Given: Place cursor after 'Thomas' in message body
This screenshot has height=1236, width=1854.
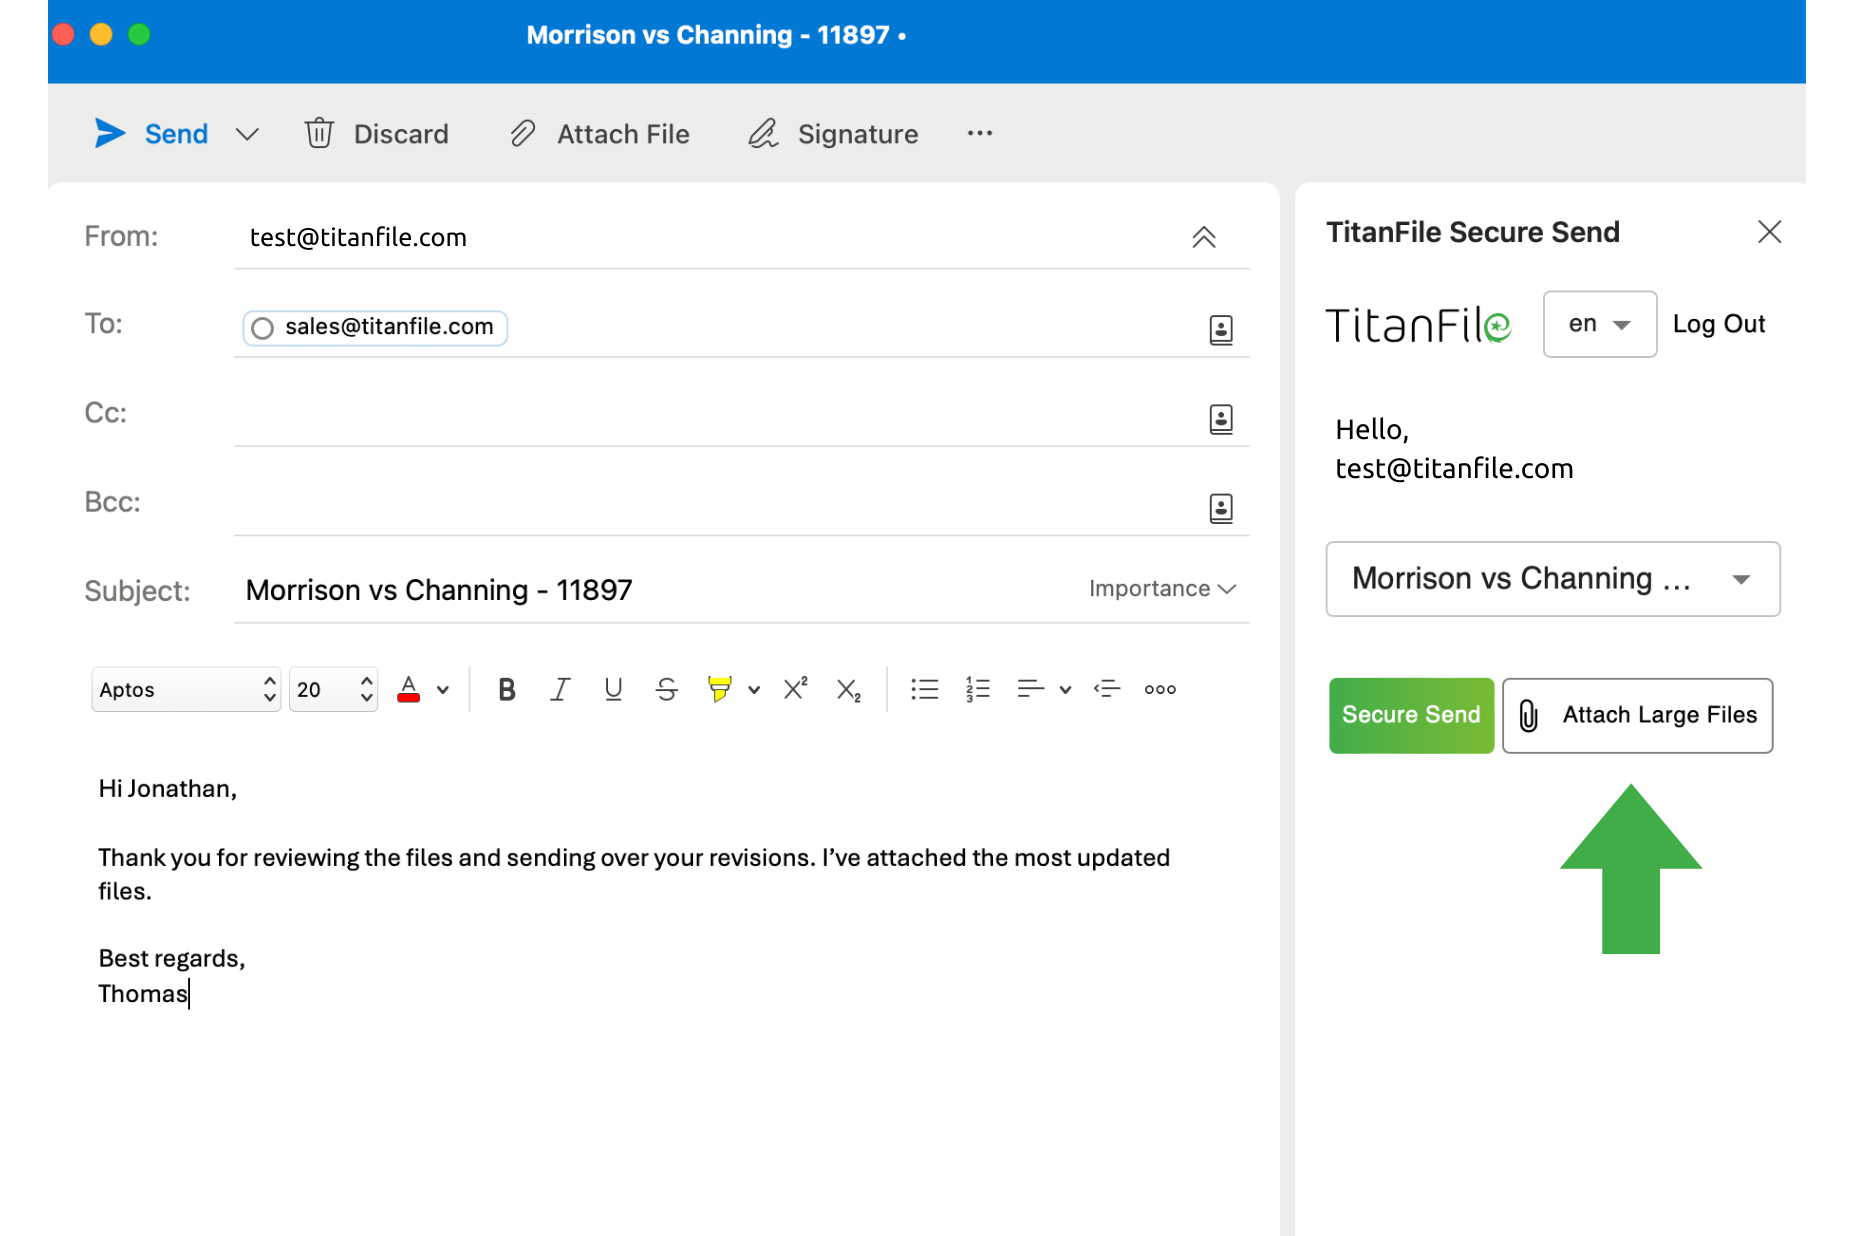Looking at the screenshot, I should [x=189, y=993].
